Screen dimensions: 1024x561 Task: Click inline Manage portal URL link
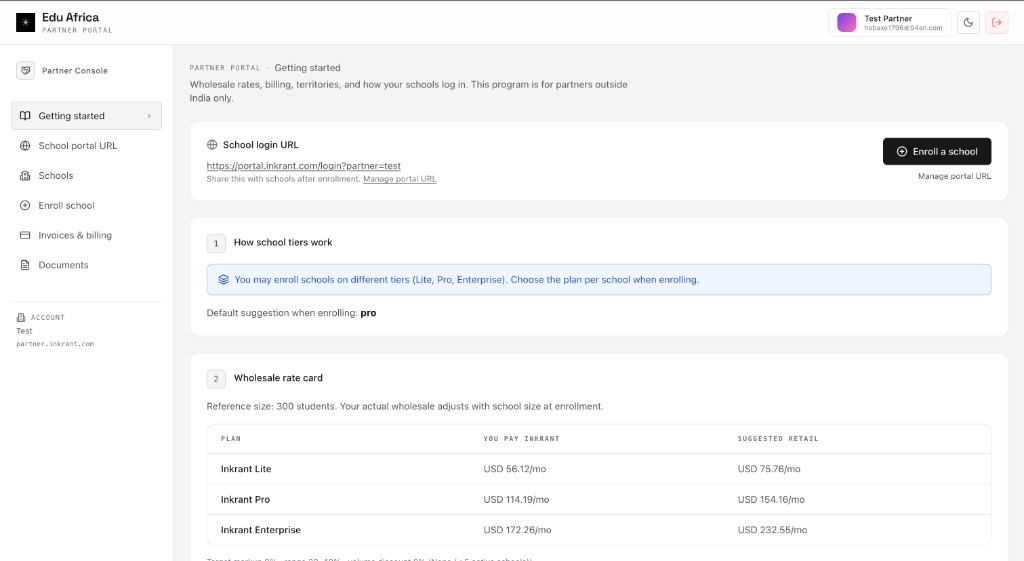click(400, 179)
